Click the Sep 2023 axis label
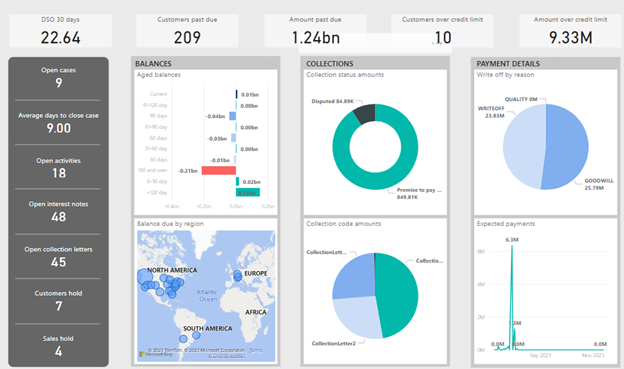 click(x=540, y=355)
